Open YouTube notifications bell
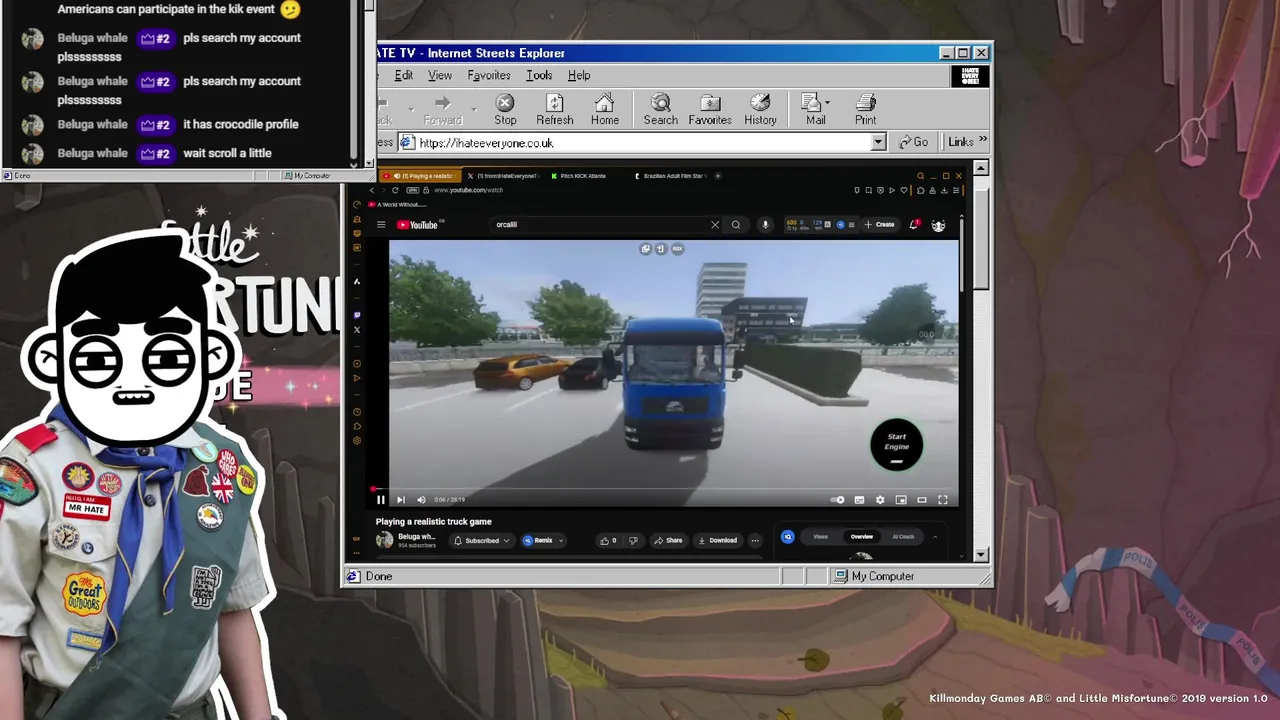Screen dimensions: 1280x720 tap(914, 225)
